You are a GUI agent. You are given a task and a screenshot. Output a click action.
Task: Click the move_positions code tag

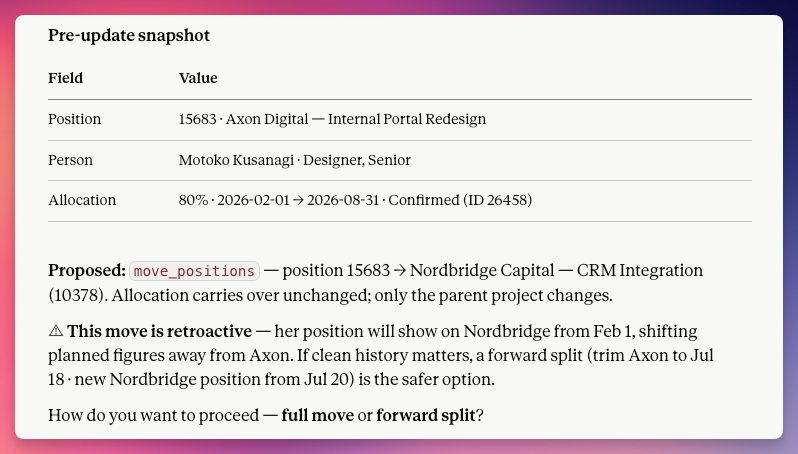[x=194, y=271]
